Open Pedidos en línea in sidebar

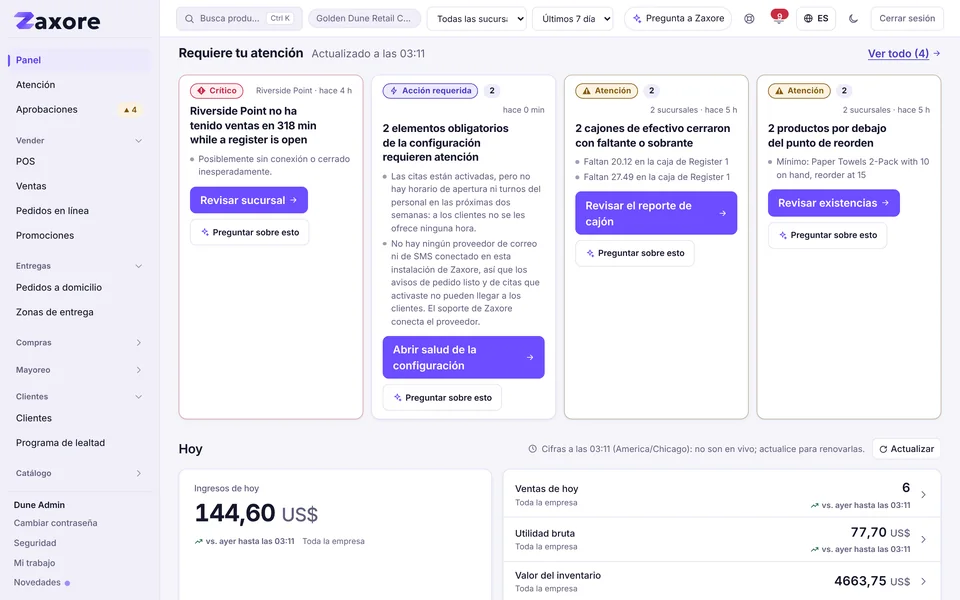pos(80,211)
